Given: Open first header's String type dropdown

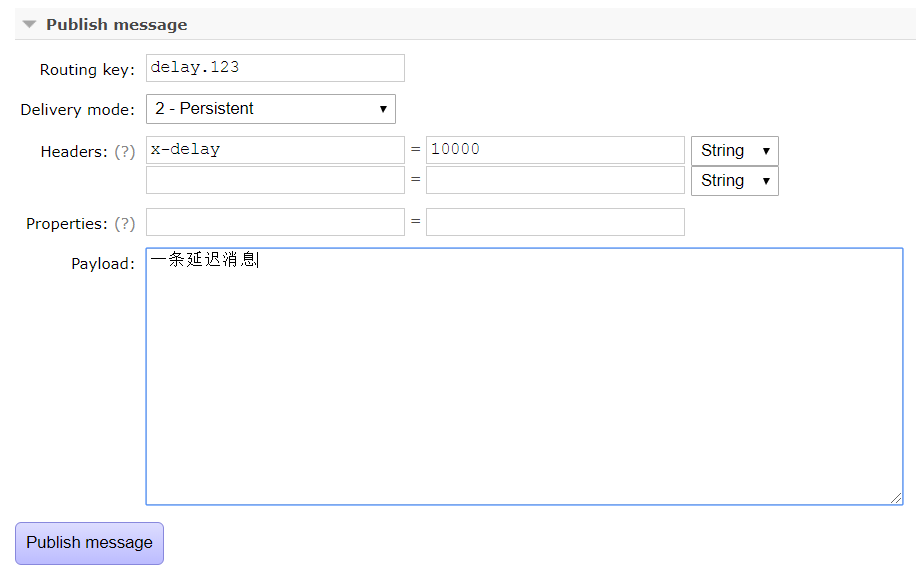Looking at the screenshot, I should pos(735,151).
